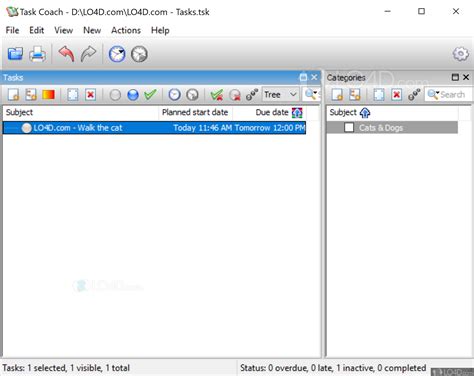Open search options magnifier in Tasks panel
This screenshot has height=376, width=474.
[311, 94]
